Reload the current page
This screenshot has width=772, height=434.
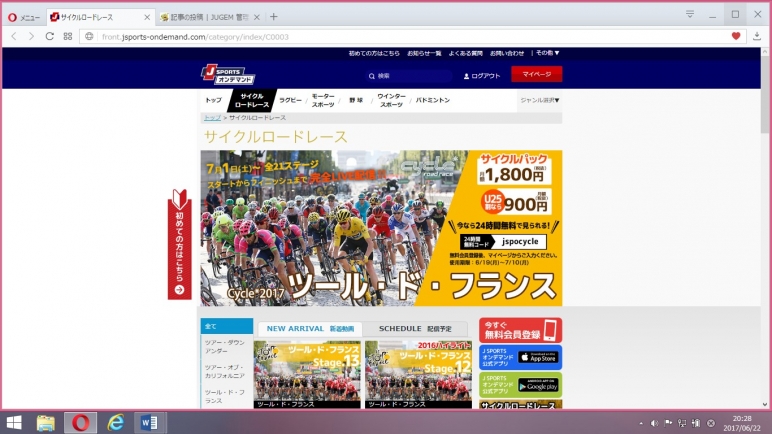click(x=50, y=36)
